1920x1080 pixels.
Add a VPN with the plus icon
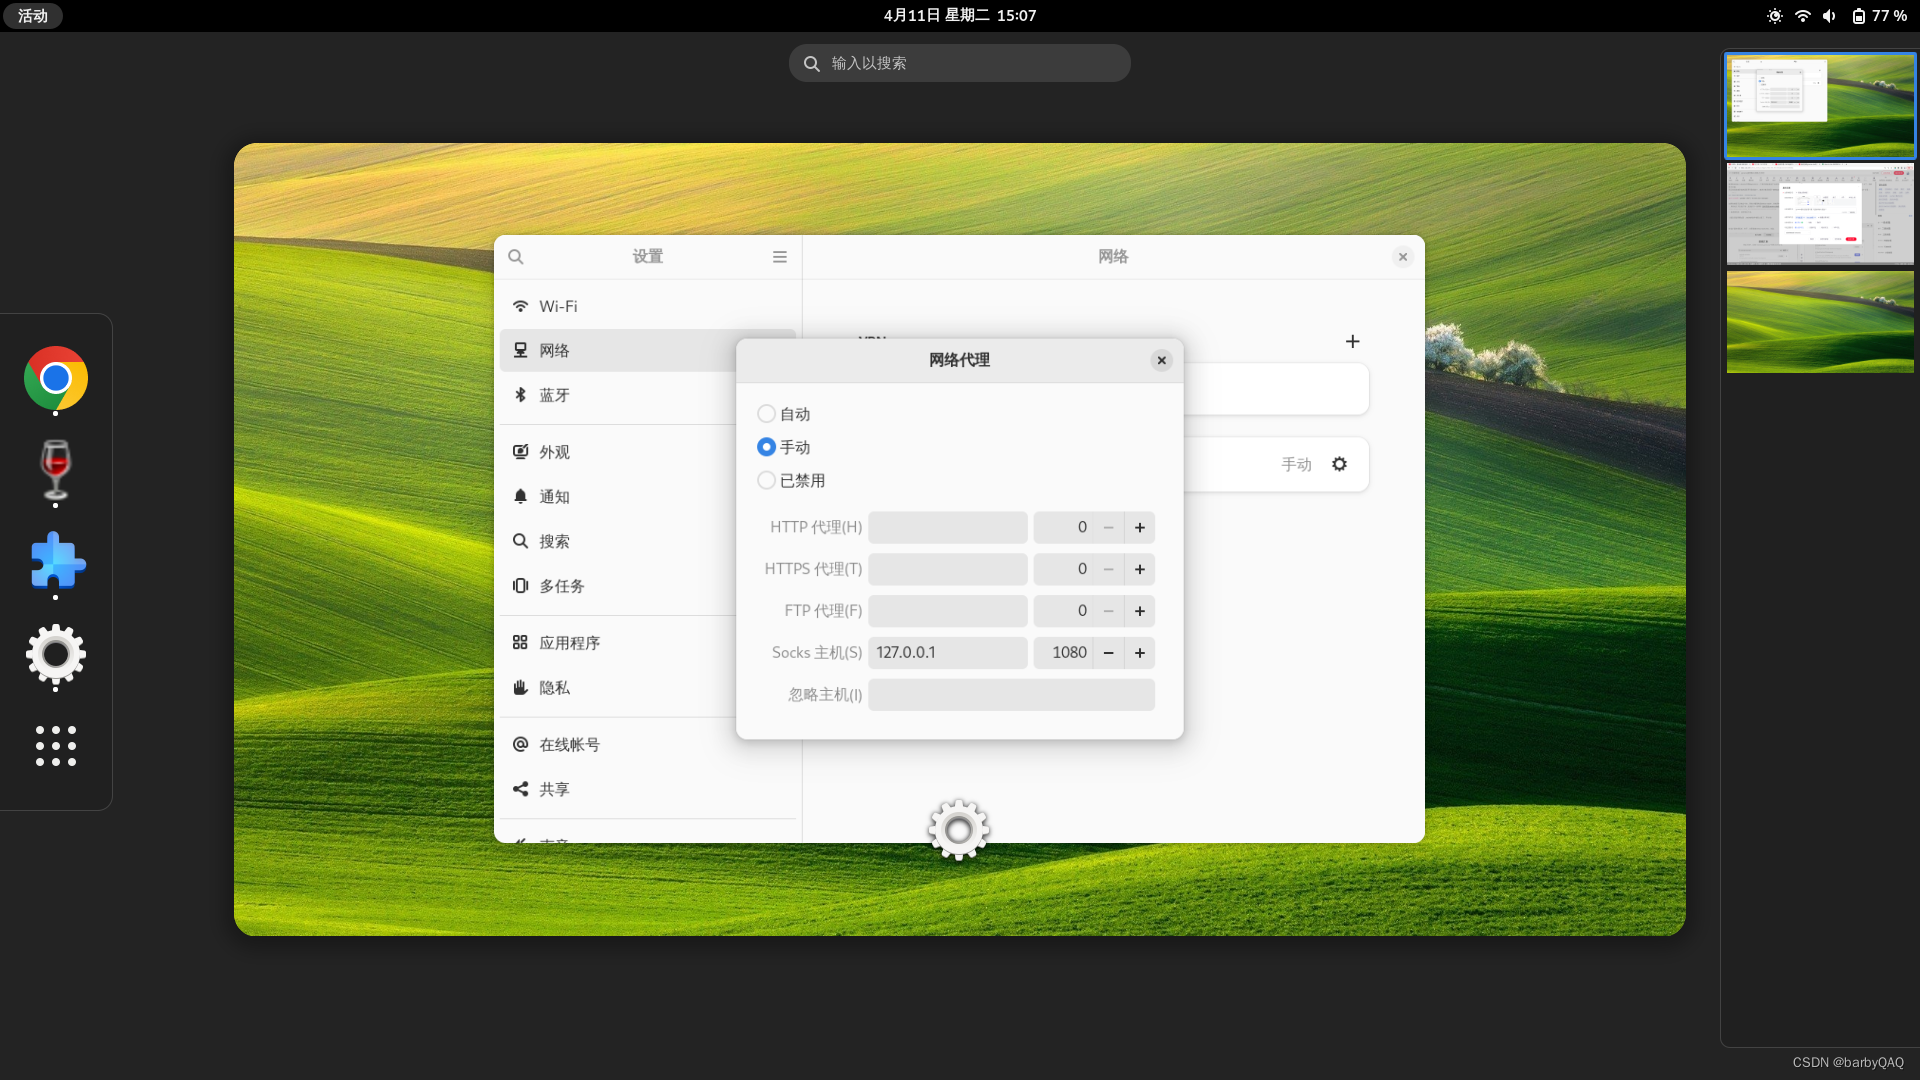(x=1353, y=342)
